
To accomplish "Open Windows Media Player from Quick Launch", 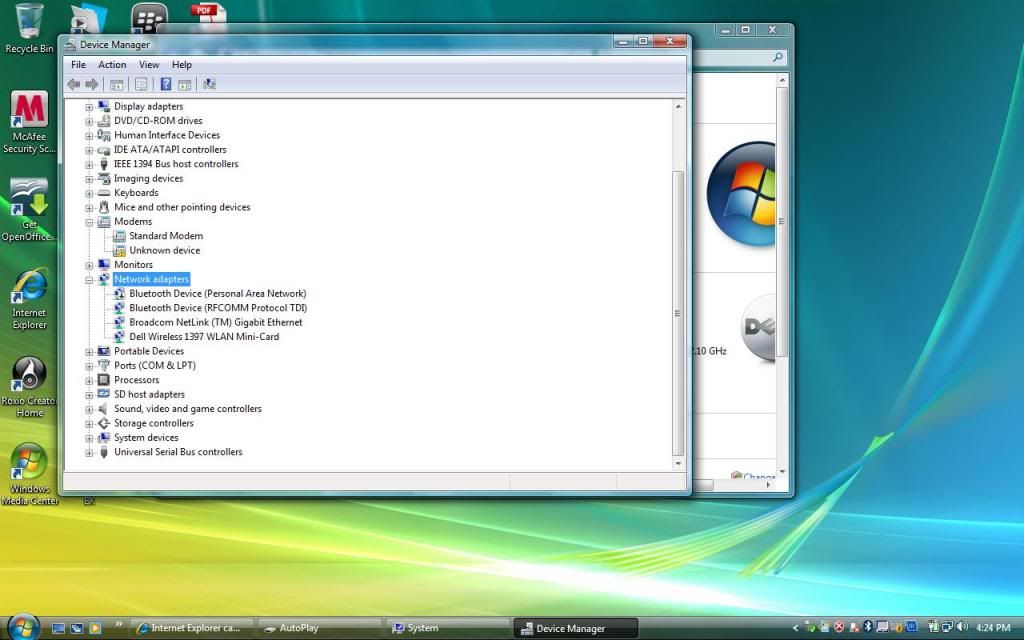I will [x=95, y=628].
